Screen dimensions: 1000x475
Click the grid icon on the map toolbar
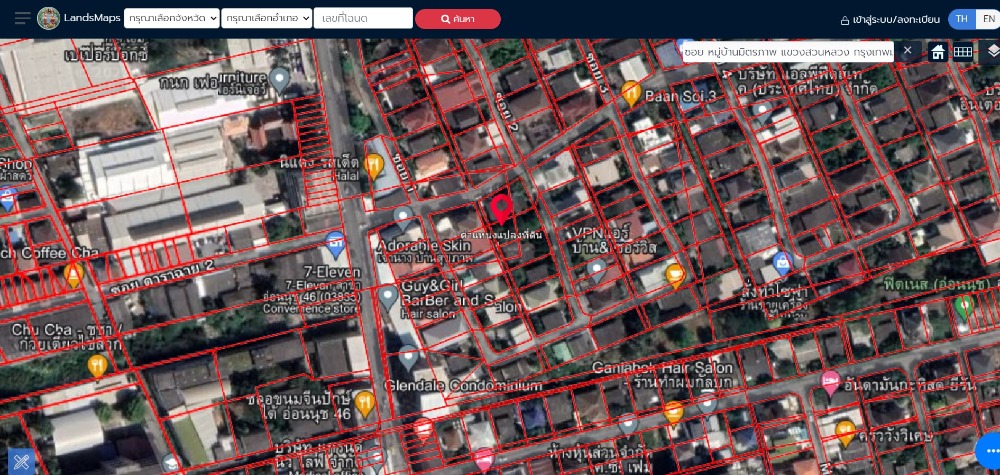tap(963, 52)
